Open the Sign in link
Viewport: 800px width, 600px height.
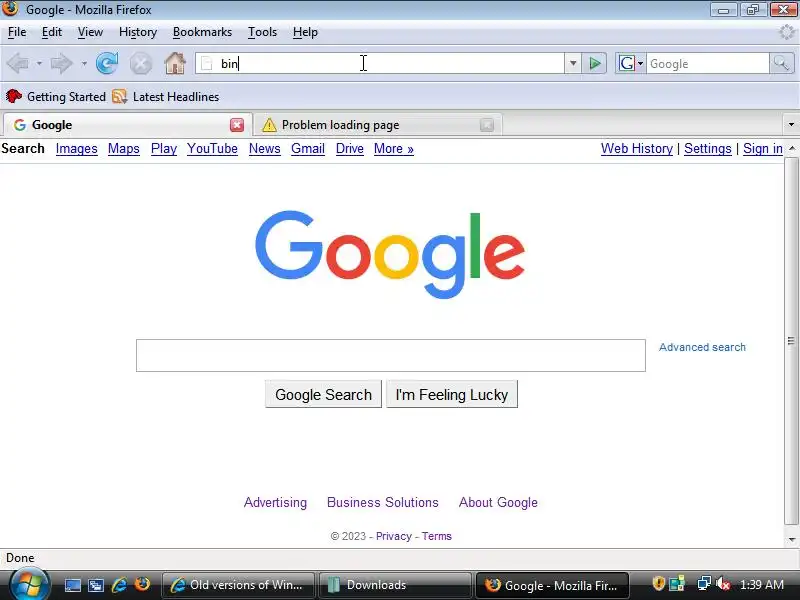[x=762, y=148]
